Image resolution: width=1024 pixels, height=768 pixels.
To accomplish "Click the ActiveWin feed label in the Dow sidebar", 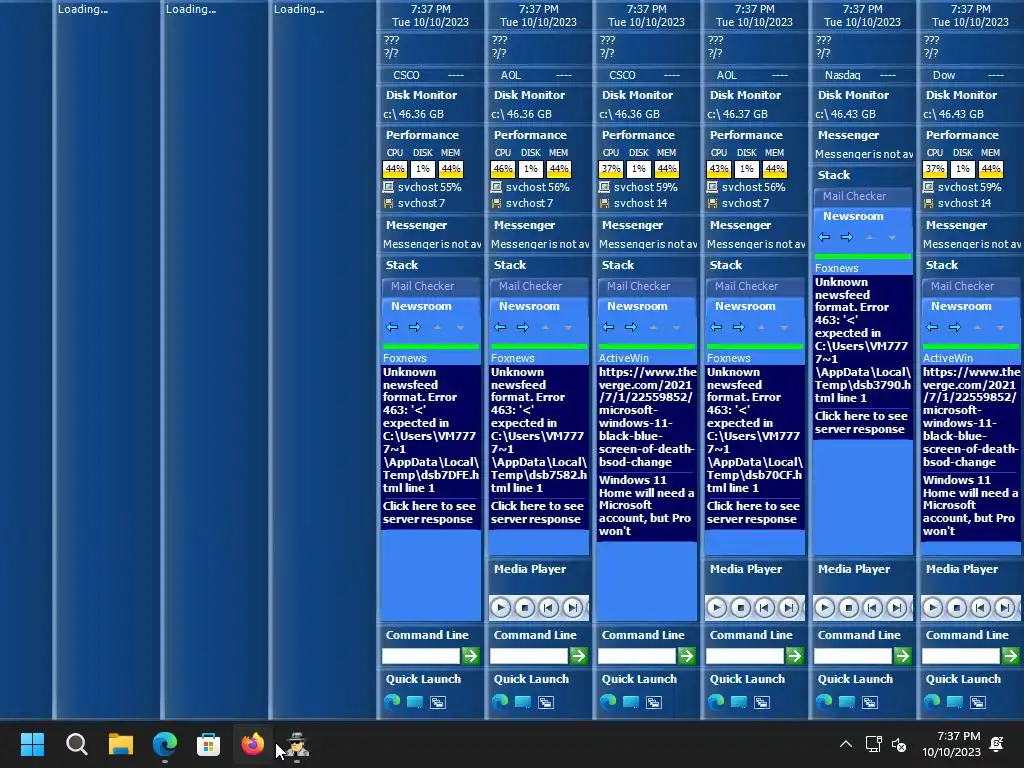I will [x=948, y=358].
